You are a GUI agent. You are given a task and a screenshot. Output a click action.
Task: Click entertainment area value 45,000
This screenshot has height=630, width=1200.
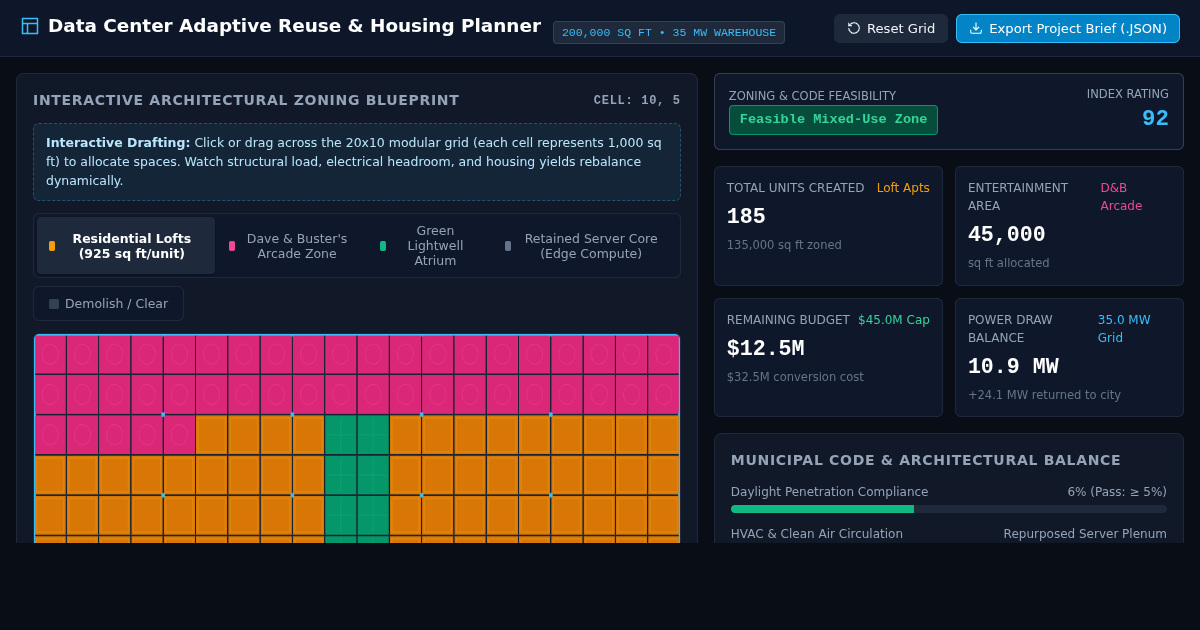click(x=1006, y=235)
